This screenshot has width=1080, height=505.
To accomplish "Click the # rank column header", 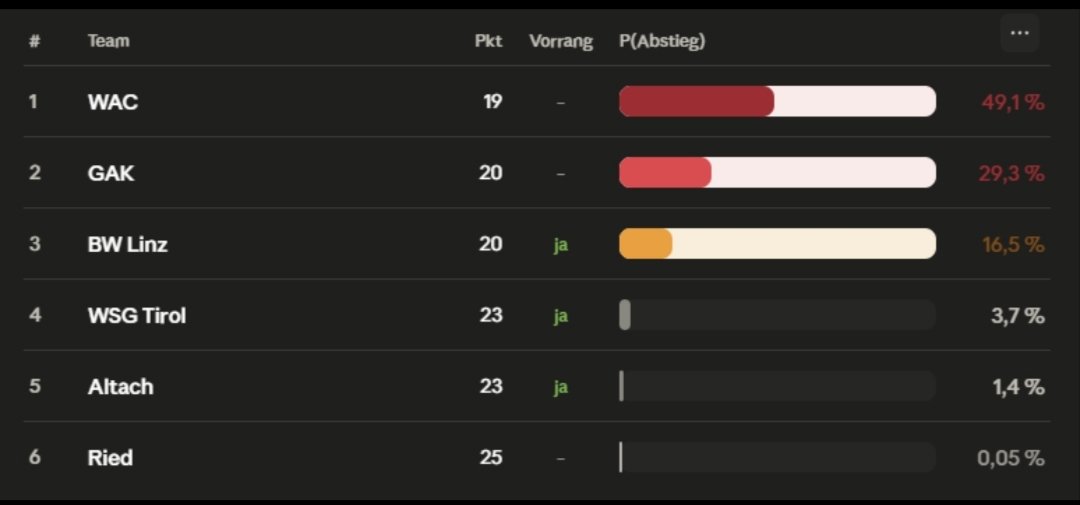I will click(x=34, y=42).
